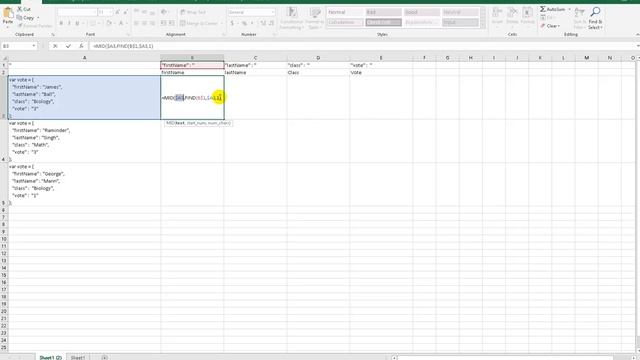This screenshot has height=360, width=640.
Task: Open Conditional Formatting menu
Action: (291, 18)
